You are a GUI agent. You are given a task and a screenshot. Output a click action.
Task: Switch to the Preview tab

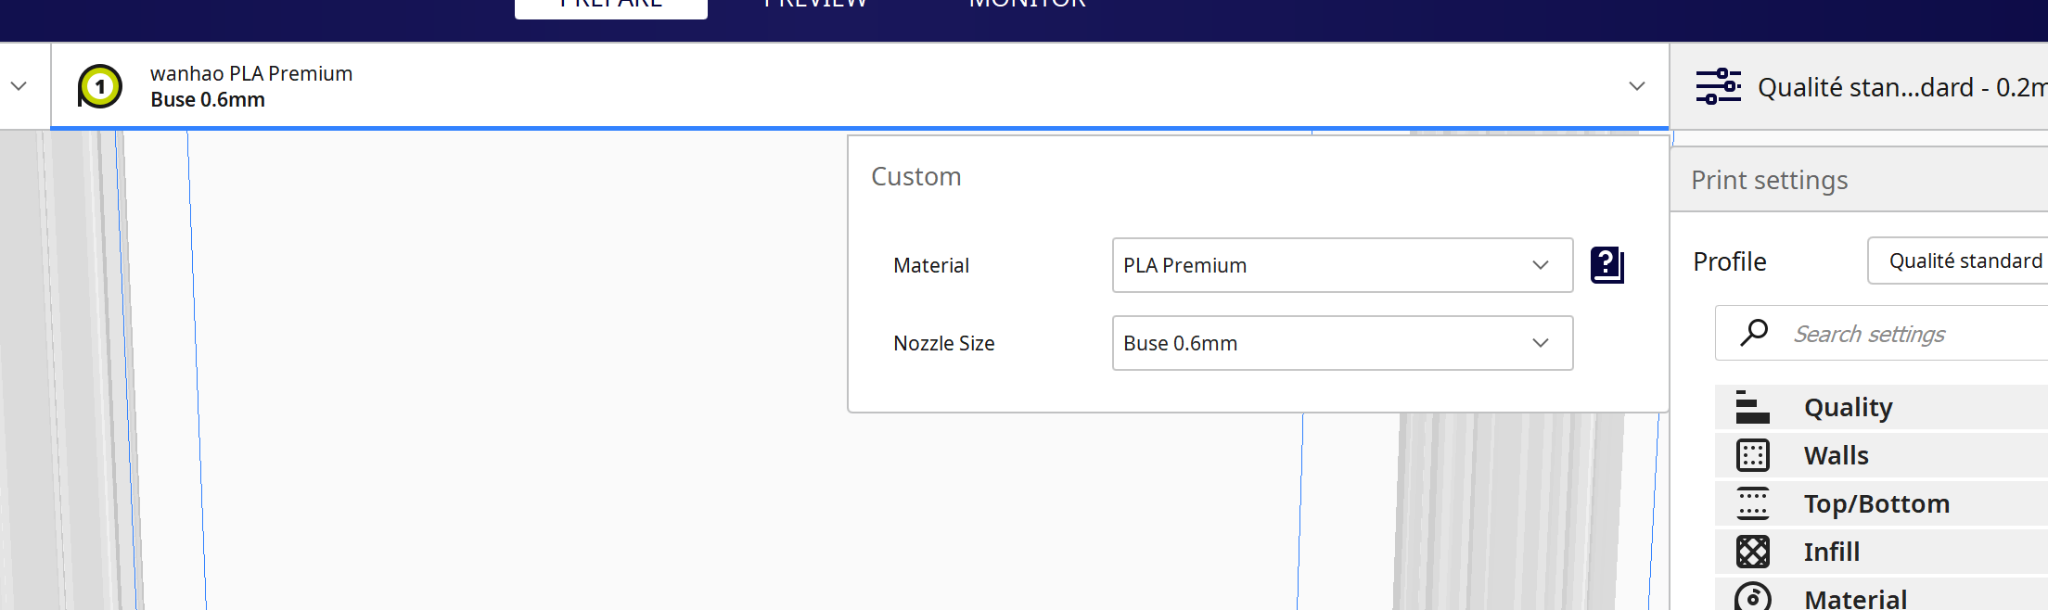pos(815,5)
